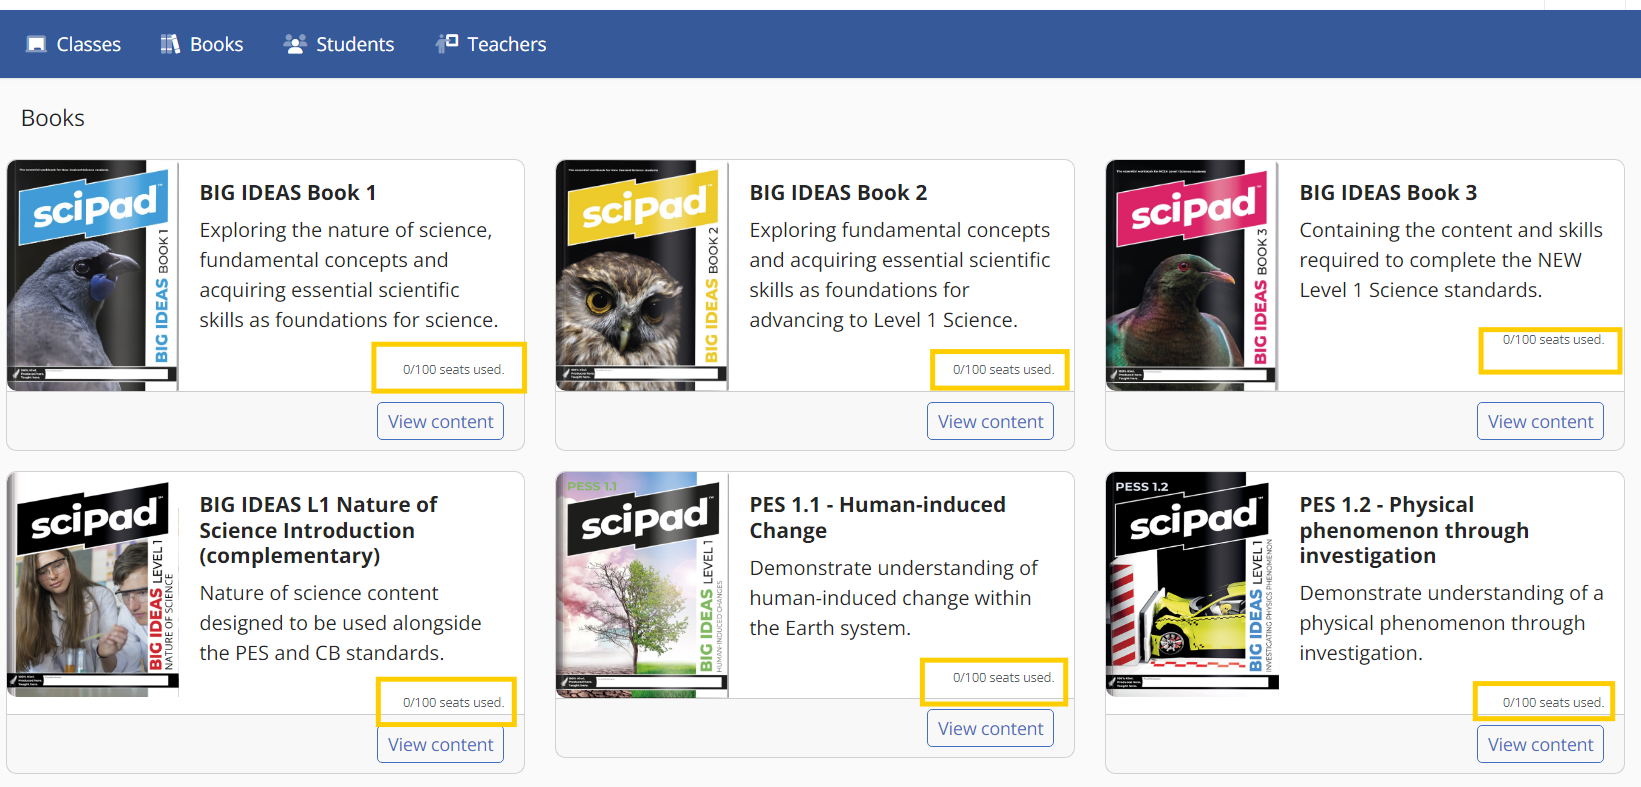View content for PES 1.2 Physical phenomenon
Viewport: 1641px width, 787px height.
[1540, 744]
